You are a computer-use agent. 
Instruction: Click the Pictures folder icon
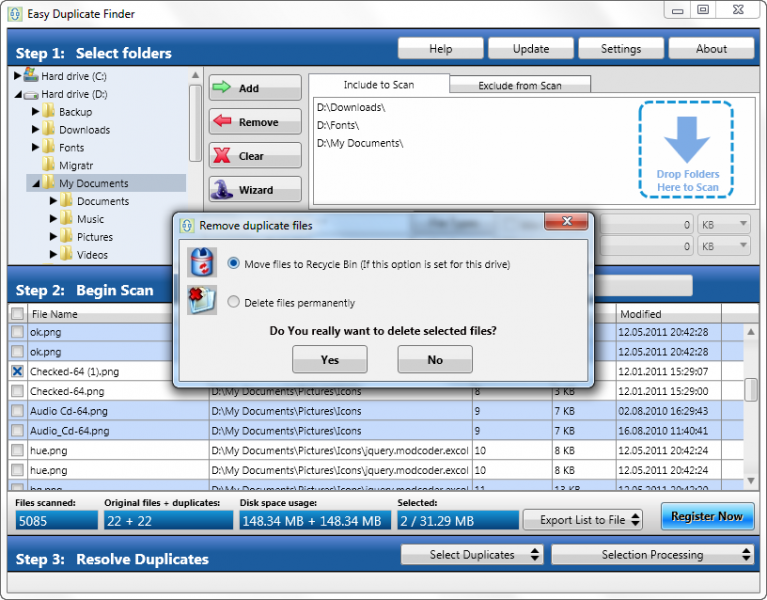tap(66, 236)
